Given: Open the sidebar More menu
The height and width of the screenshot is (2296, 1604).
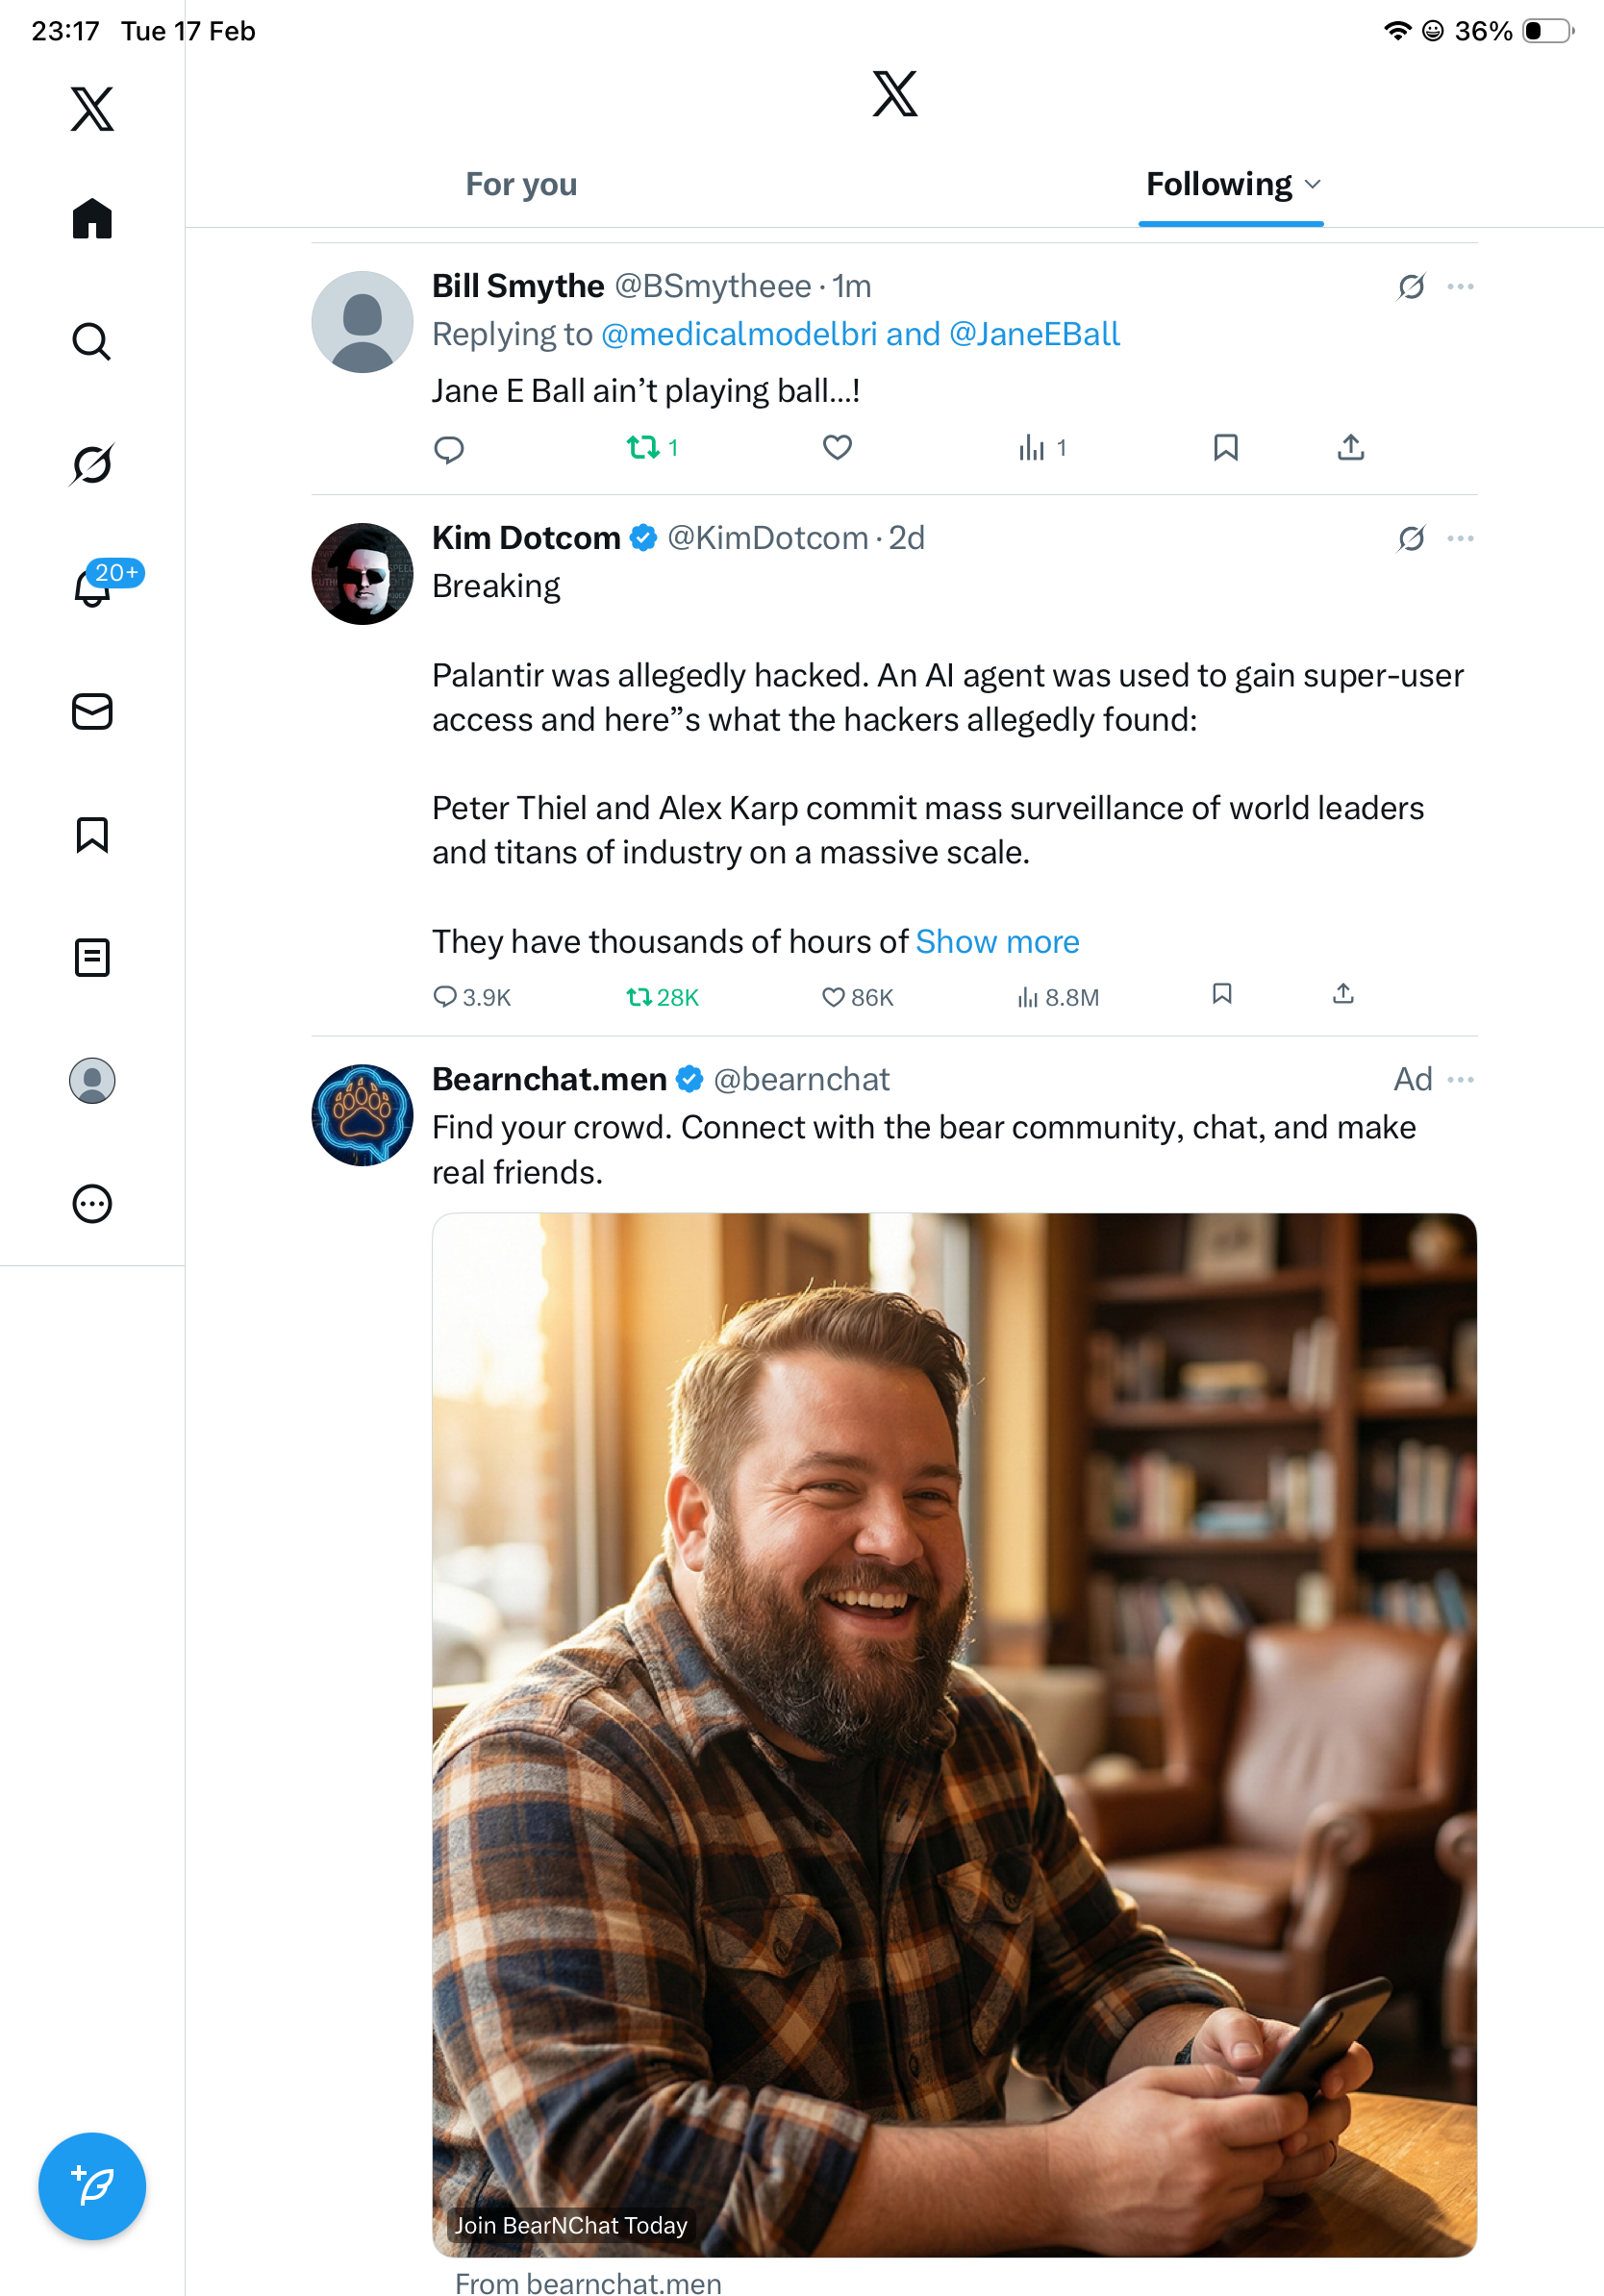Looking at the screenshot, I should pyautogui.click(x=91, y=1204).
